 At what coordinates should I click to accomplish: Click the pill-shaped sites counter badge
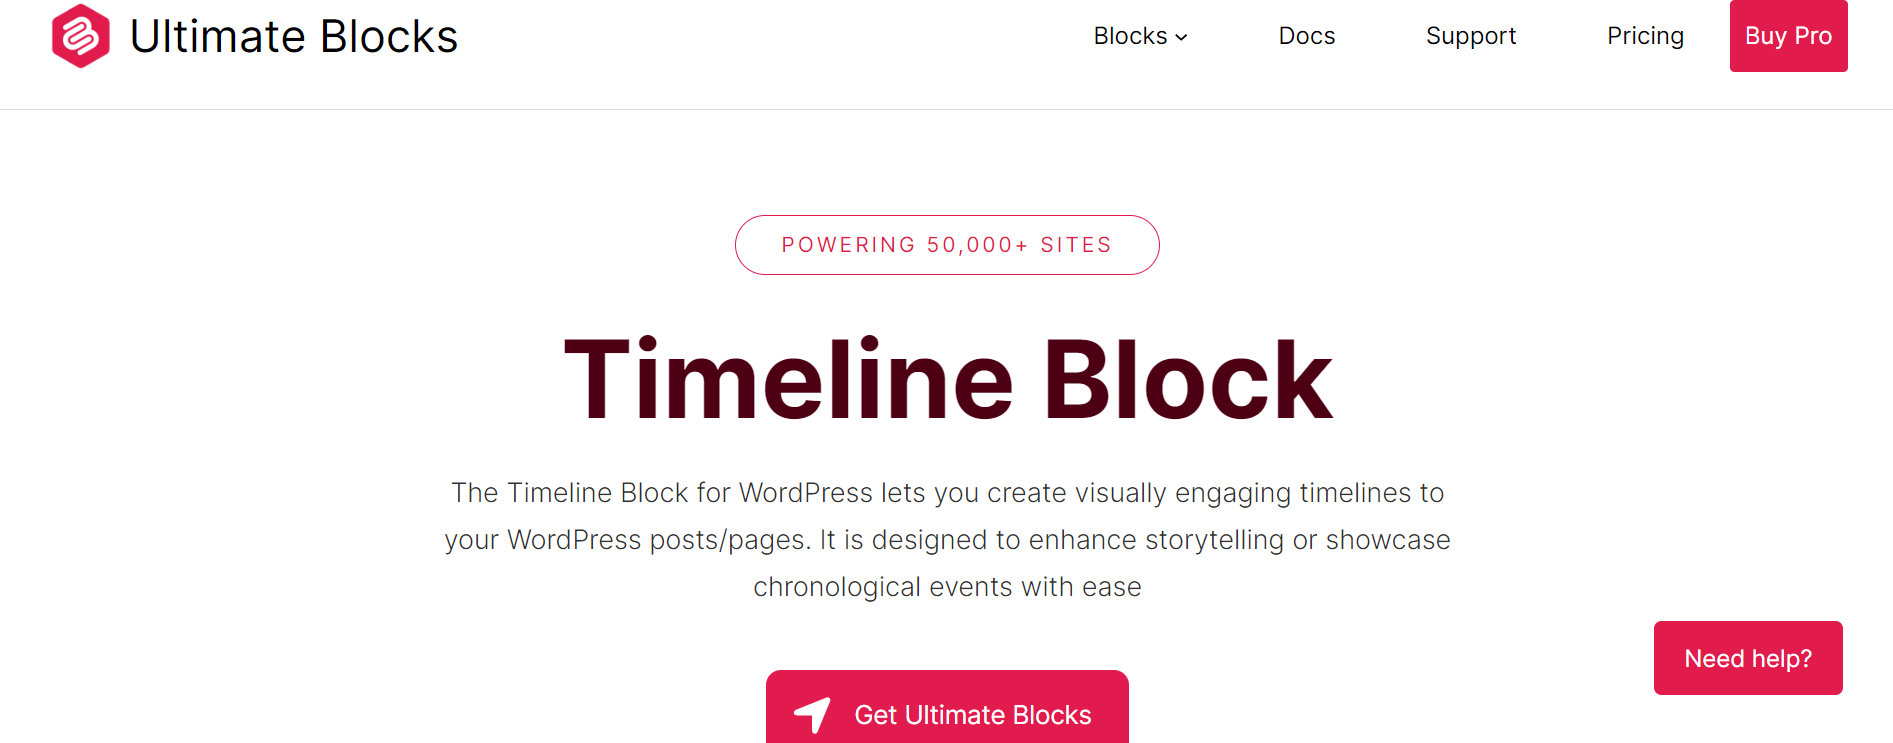click(x=947, y=244)
